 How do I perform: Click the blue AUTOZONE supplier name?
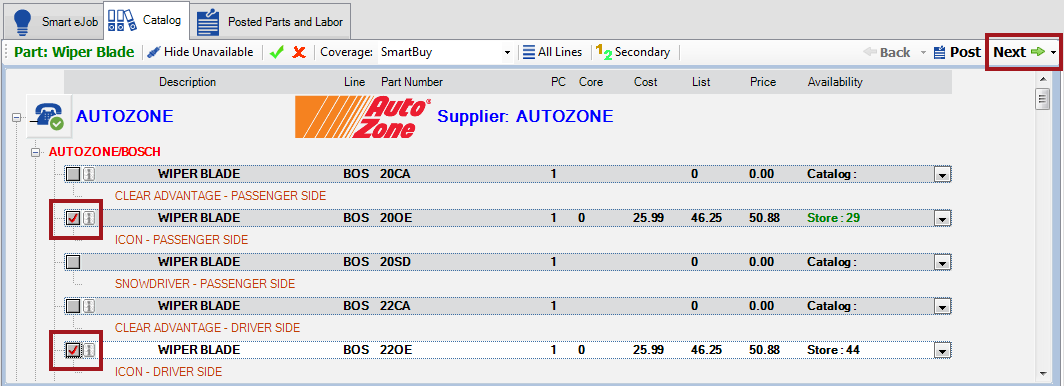[x=125, y=117]
